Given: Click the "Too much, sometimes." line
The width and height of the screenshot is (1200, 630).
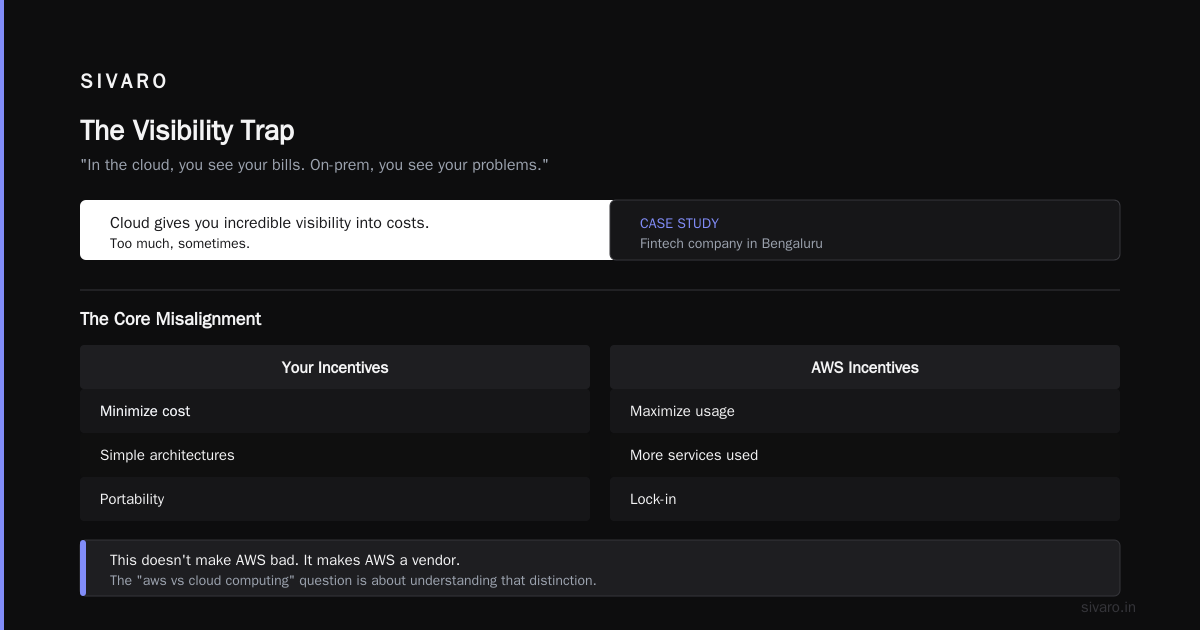Looking at the screenshot, I should pyautogui.click(x=180, y=243).
